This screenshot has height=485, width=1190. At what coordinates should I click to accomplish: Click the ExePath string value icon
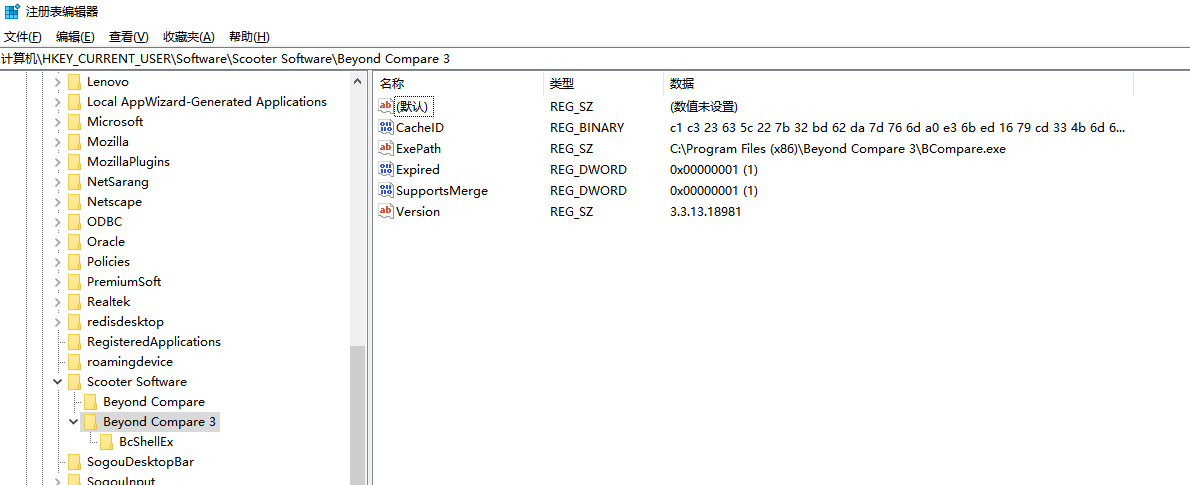[x=386, y=149]
